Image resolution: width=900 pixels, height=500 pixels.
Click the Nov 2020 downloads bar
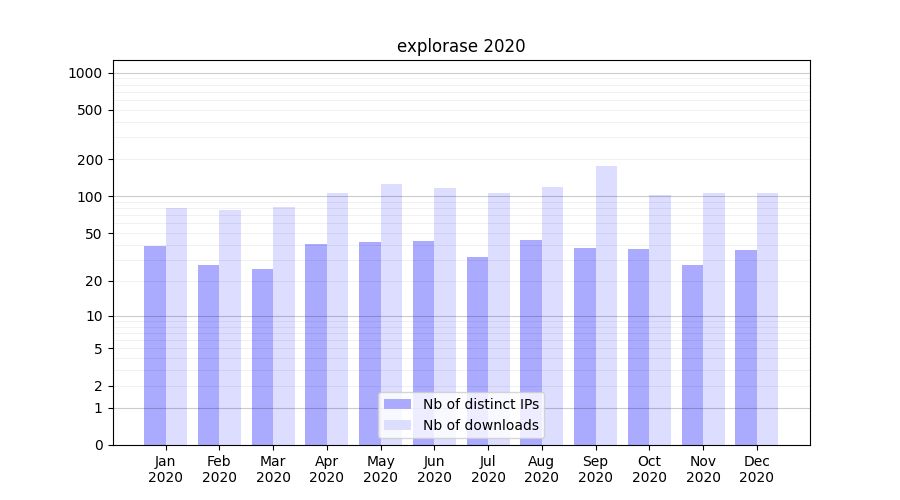713,318
